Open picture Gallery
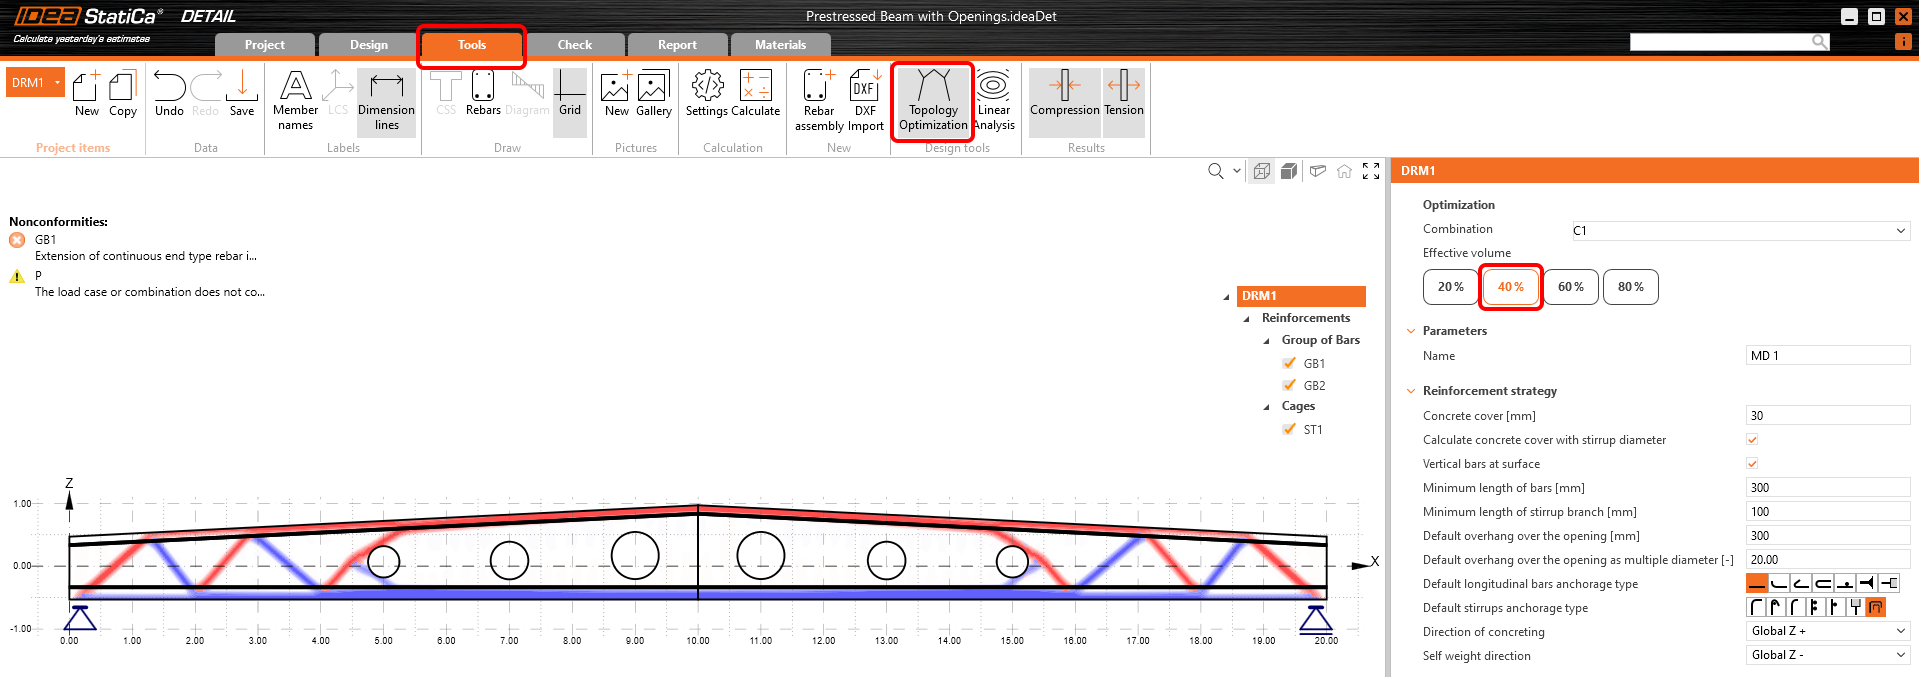 tap(653, 94)
